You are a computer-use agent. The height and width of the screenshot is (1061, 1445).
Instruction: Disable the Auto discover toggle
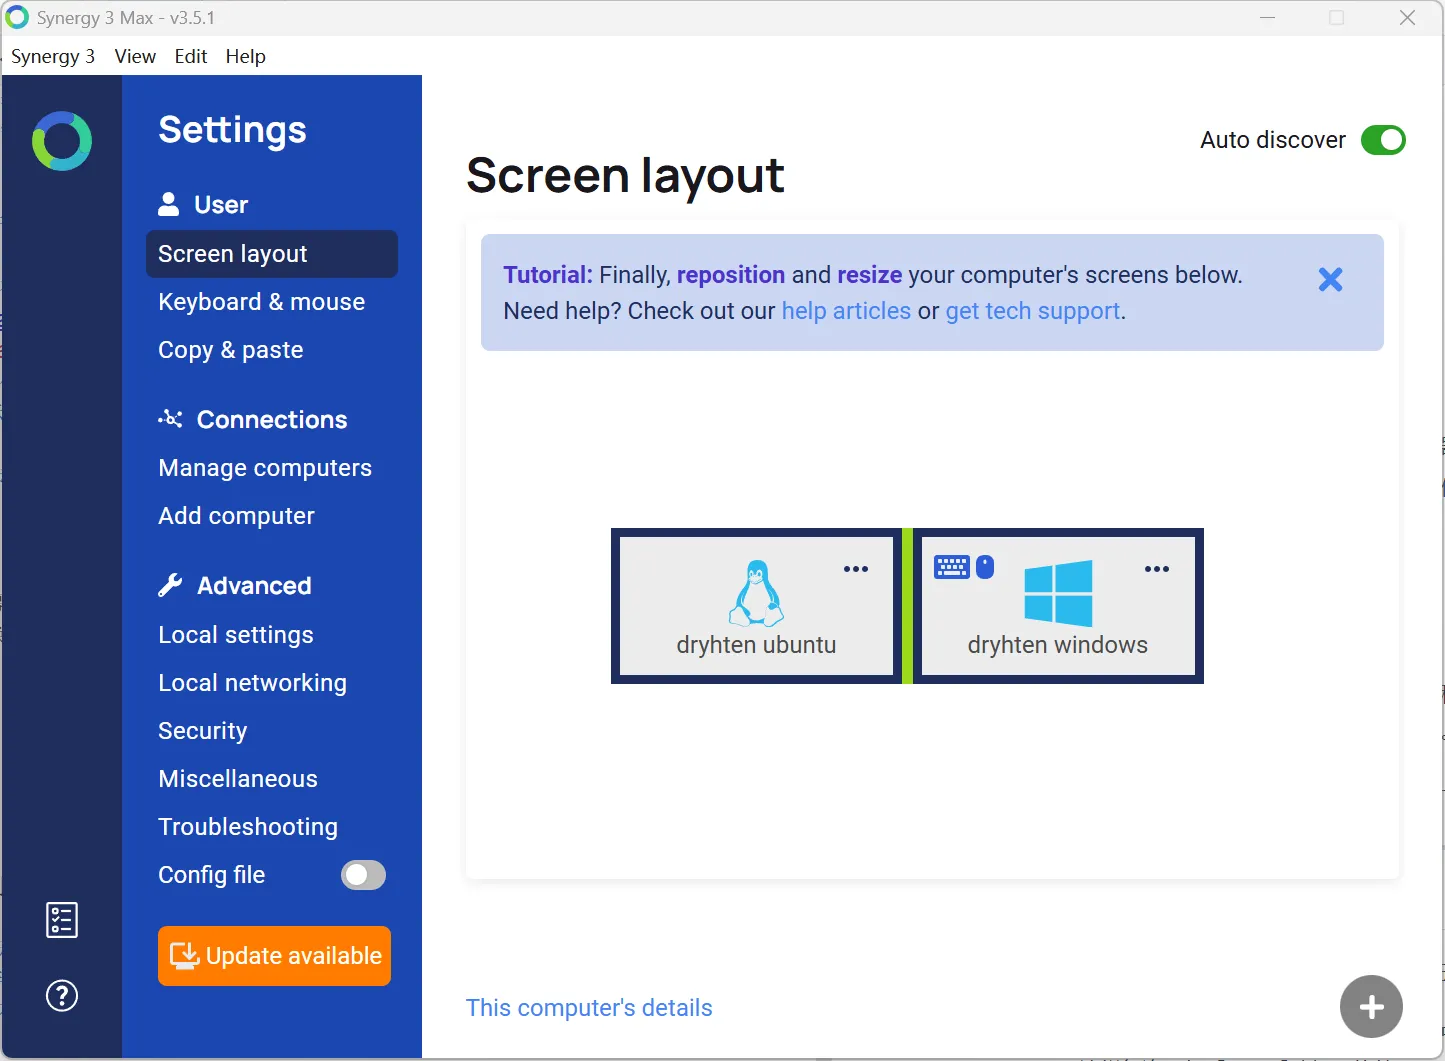(x=1383, y=140)
